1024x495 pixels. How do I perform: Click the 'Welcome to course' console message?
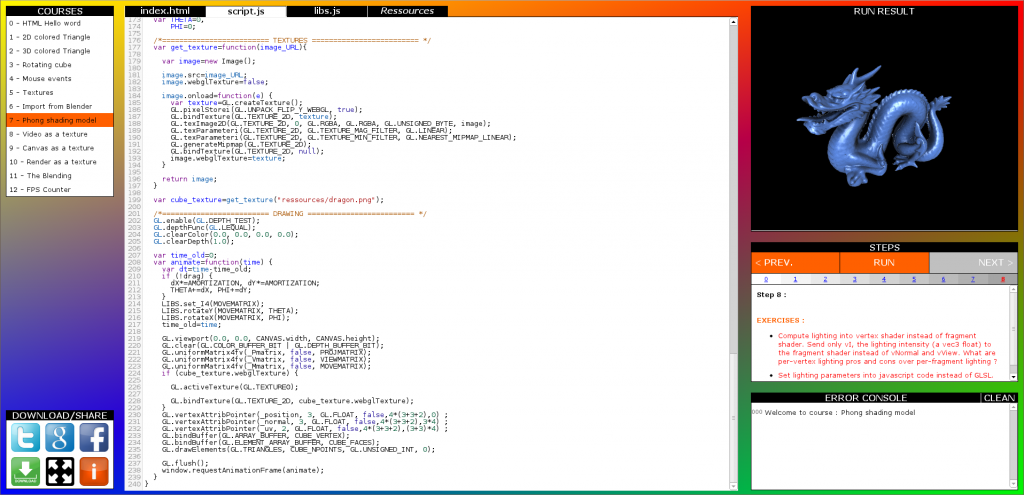tap(840, 413)
